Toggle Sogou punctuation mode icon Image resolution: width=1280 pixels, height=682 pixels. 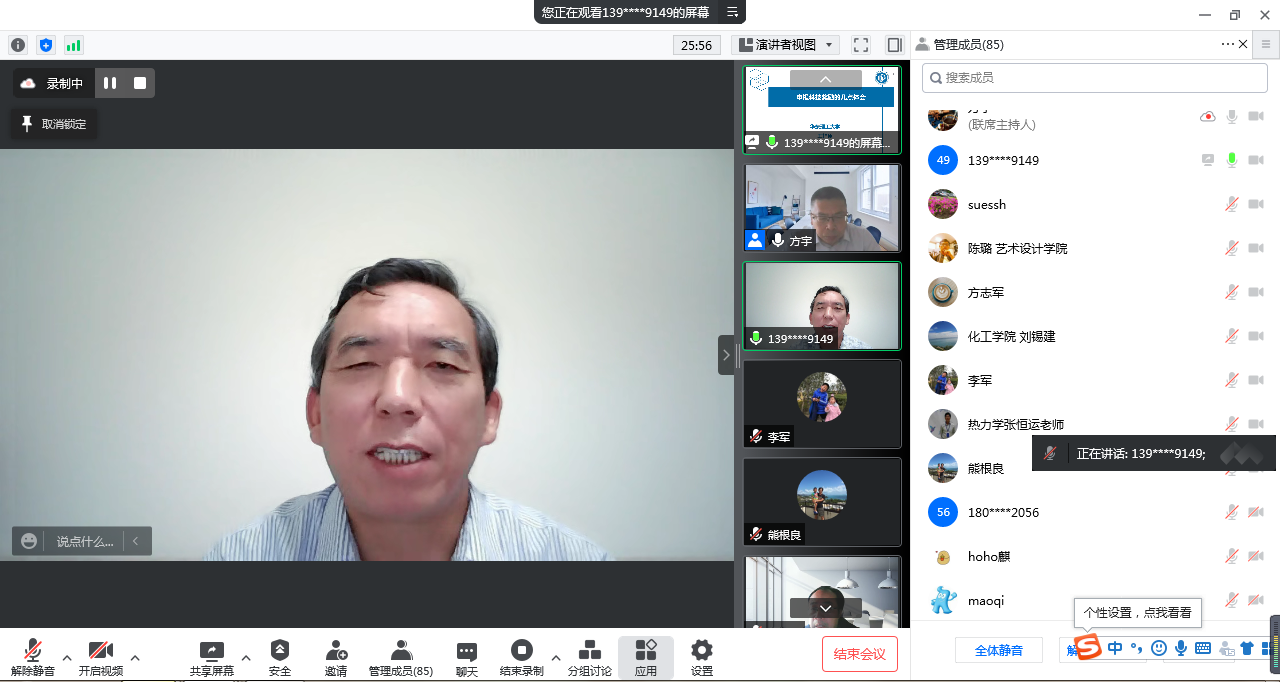pos(1137,648)
